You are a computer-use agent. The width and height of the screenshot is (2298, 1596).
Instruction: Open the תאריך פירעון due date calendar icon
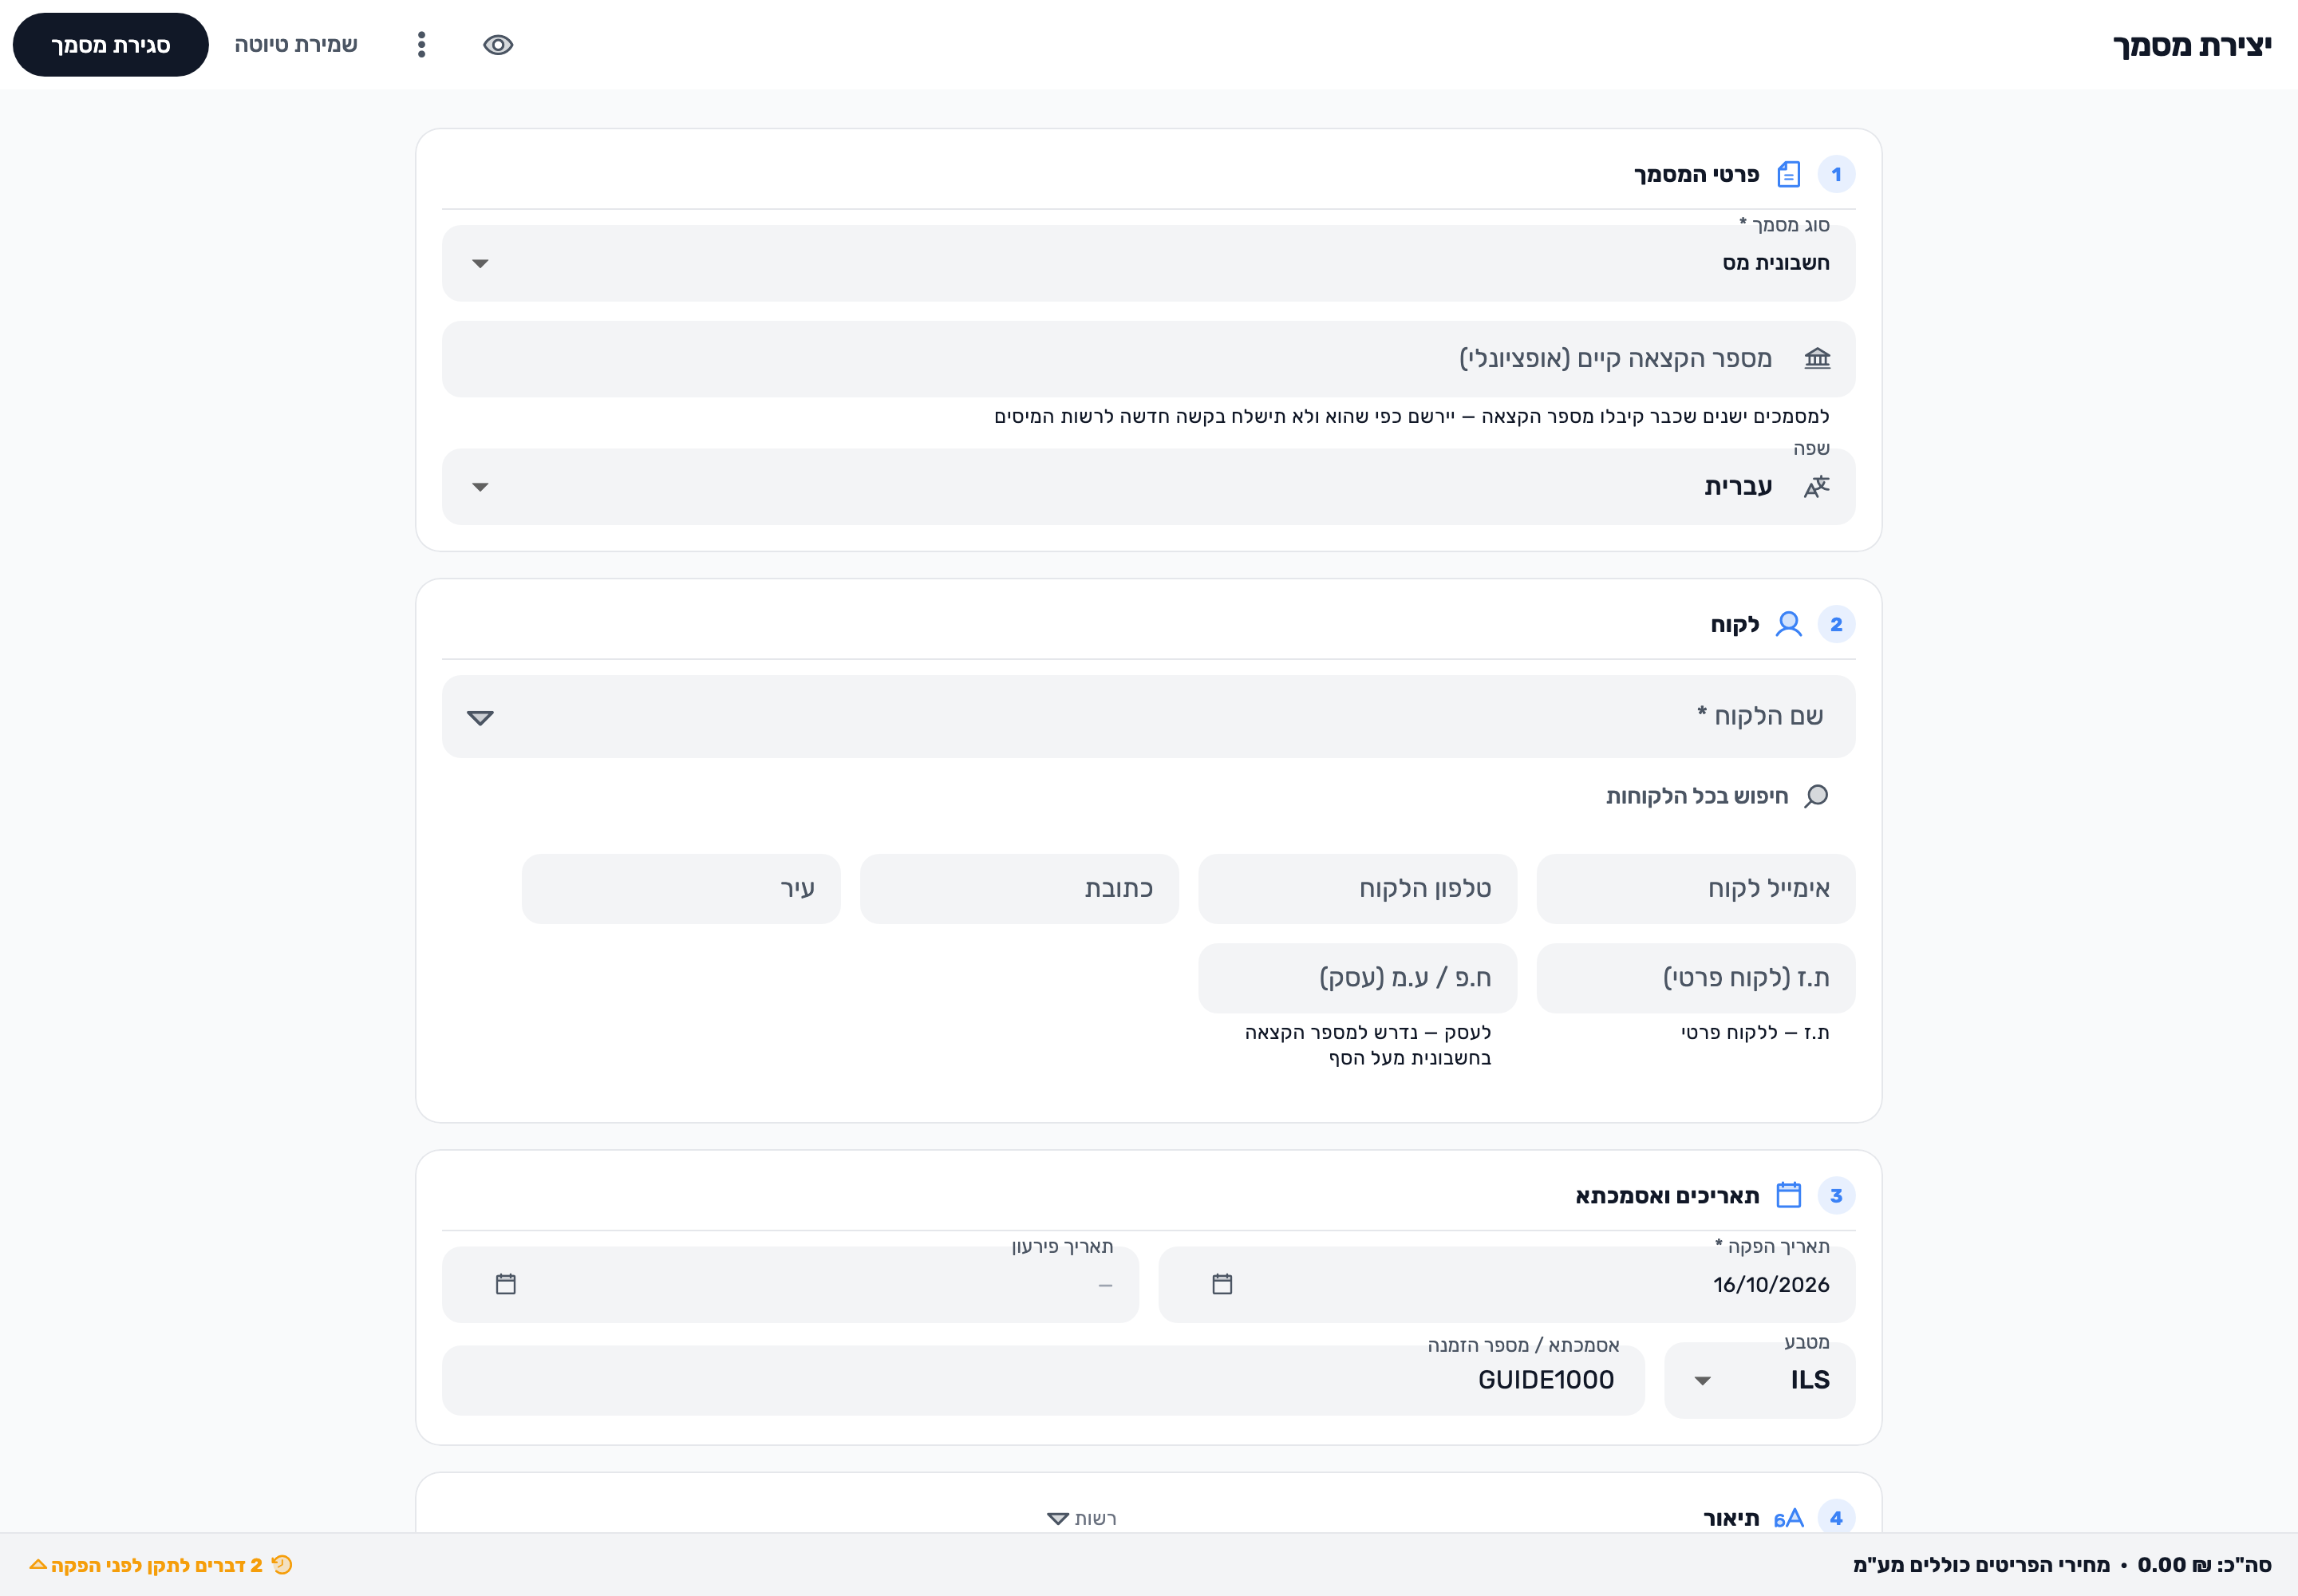pyautogui.click(x=505, y=1284)
